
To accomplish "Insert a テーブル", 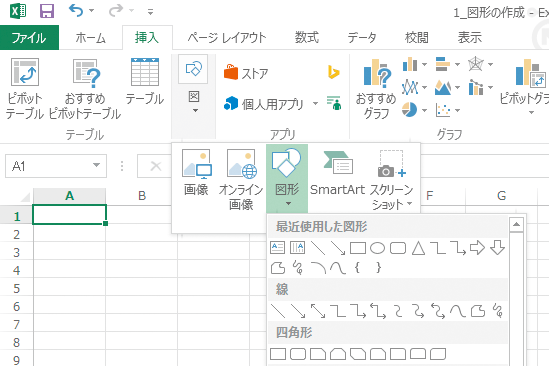I will pos(145,82).
